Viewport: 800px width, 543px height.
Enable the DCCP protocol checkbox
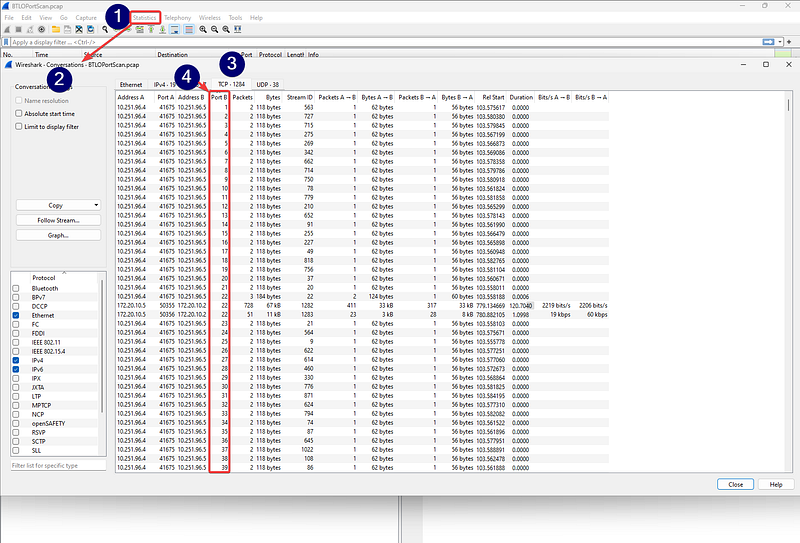point(16,306)
